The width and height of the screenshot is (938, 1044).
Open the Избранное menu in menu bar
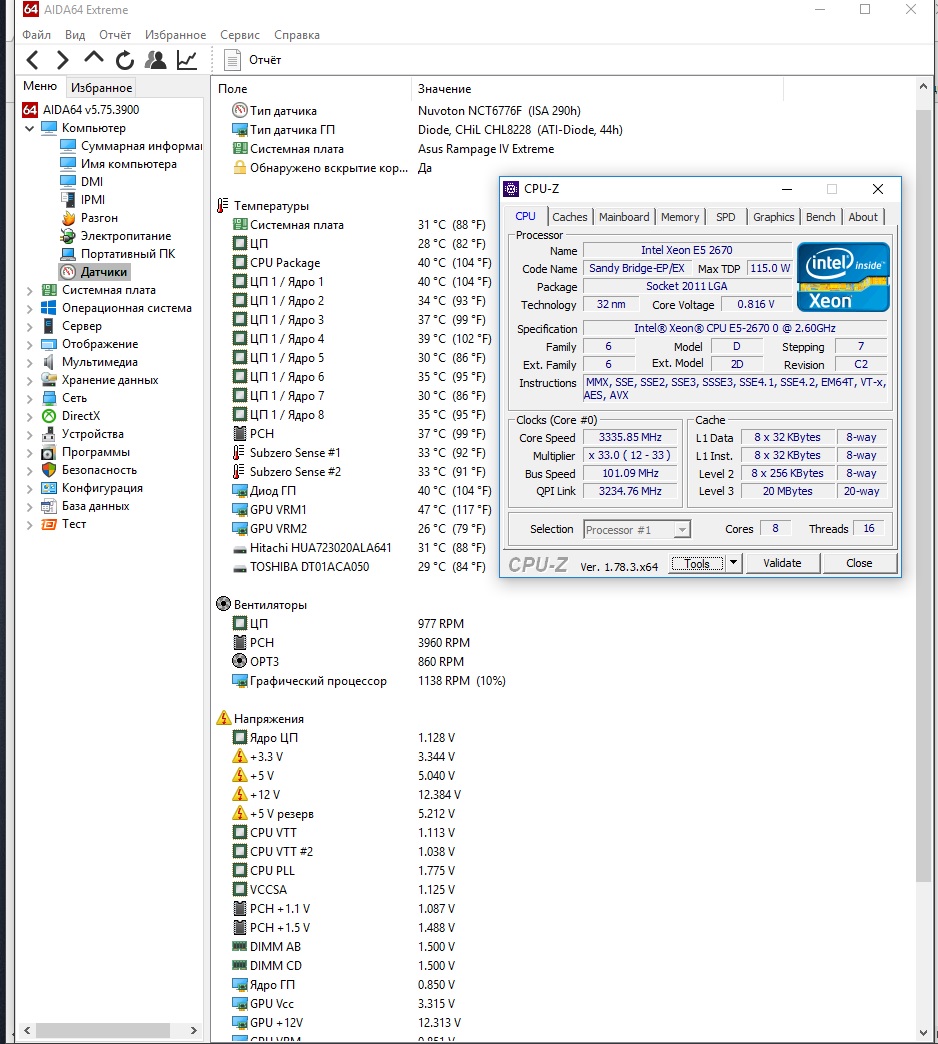(175, 35)
